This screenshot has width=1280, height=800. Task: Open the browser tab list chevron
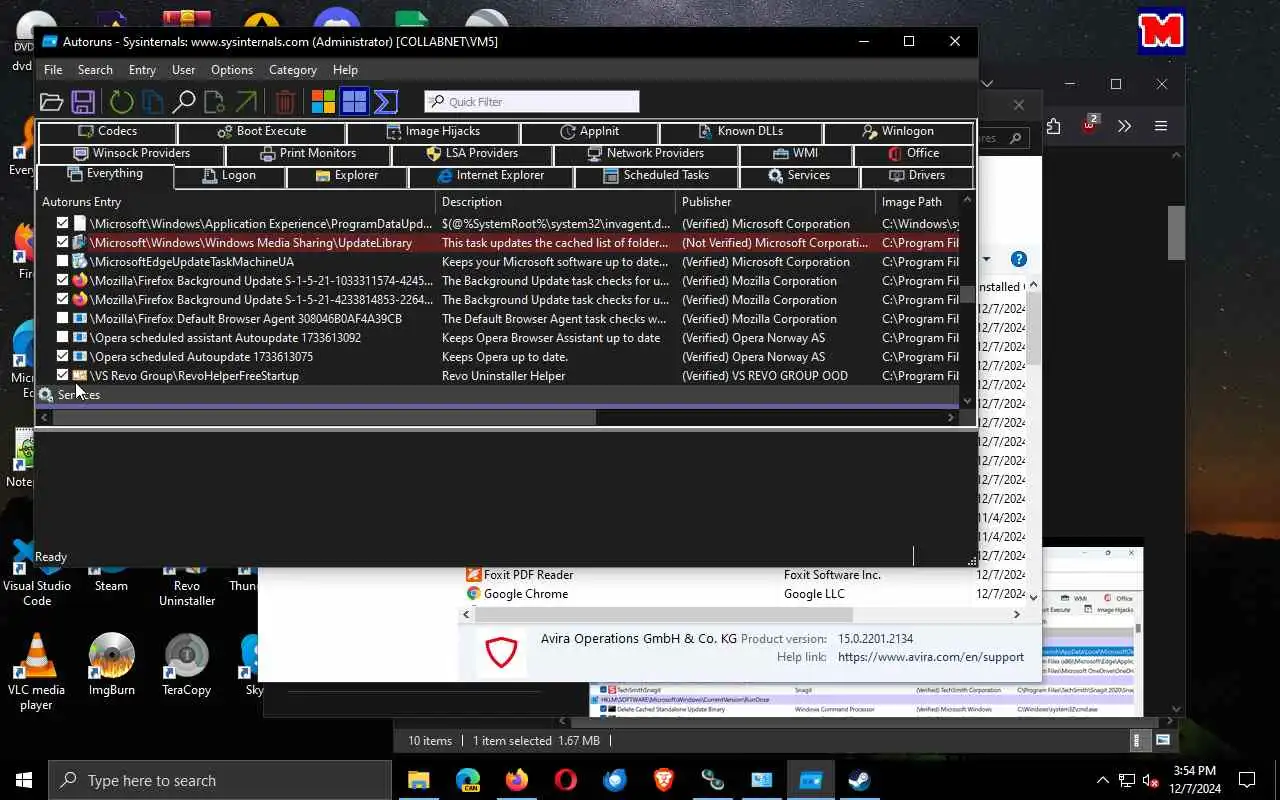pyautogui.click(x=987, y=84)
